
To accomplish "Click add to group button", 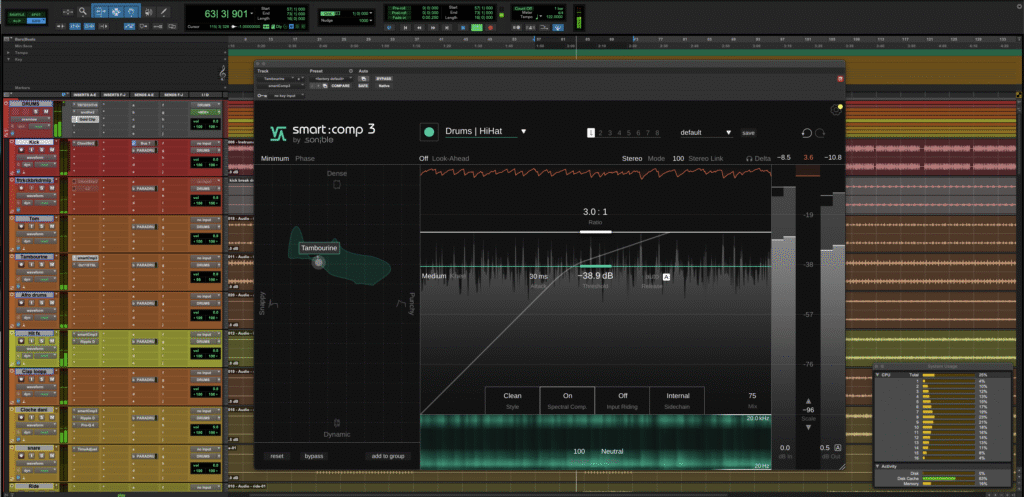I will 388,456.
